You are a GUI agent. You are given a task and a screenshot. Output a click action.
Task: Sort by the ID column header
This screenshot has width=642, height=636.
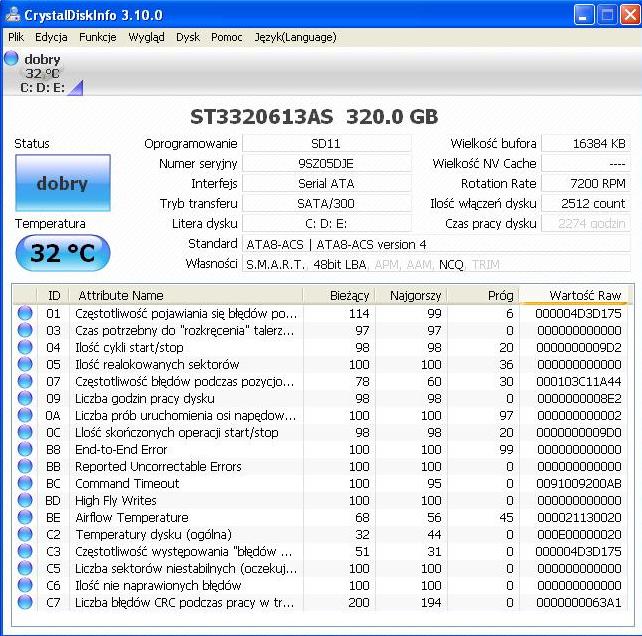click(53, 295)
